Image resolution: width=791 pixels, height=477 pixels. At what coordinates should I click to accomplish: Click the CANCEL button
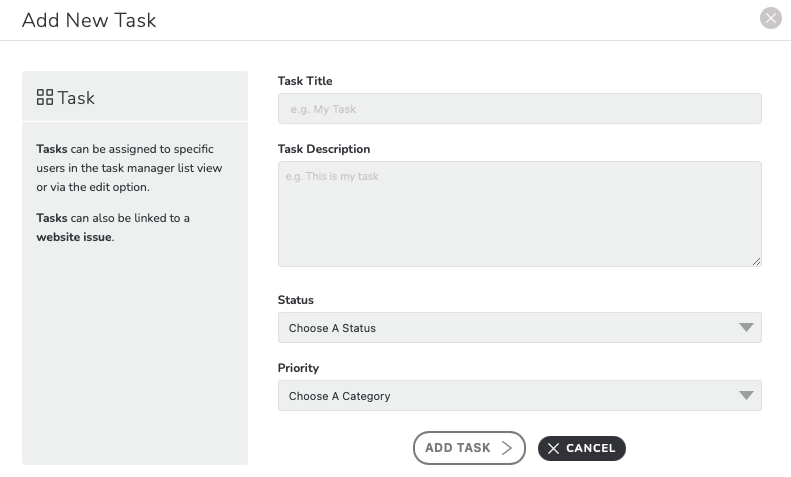[582, 448]
